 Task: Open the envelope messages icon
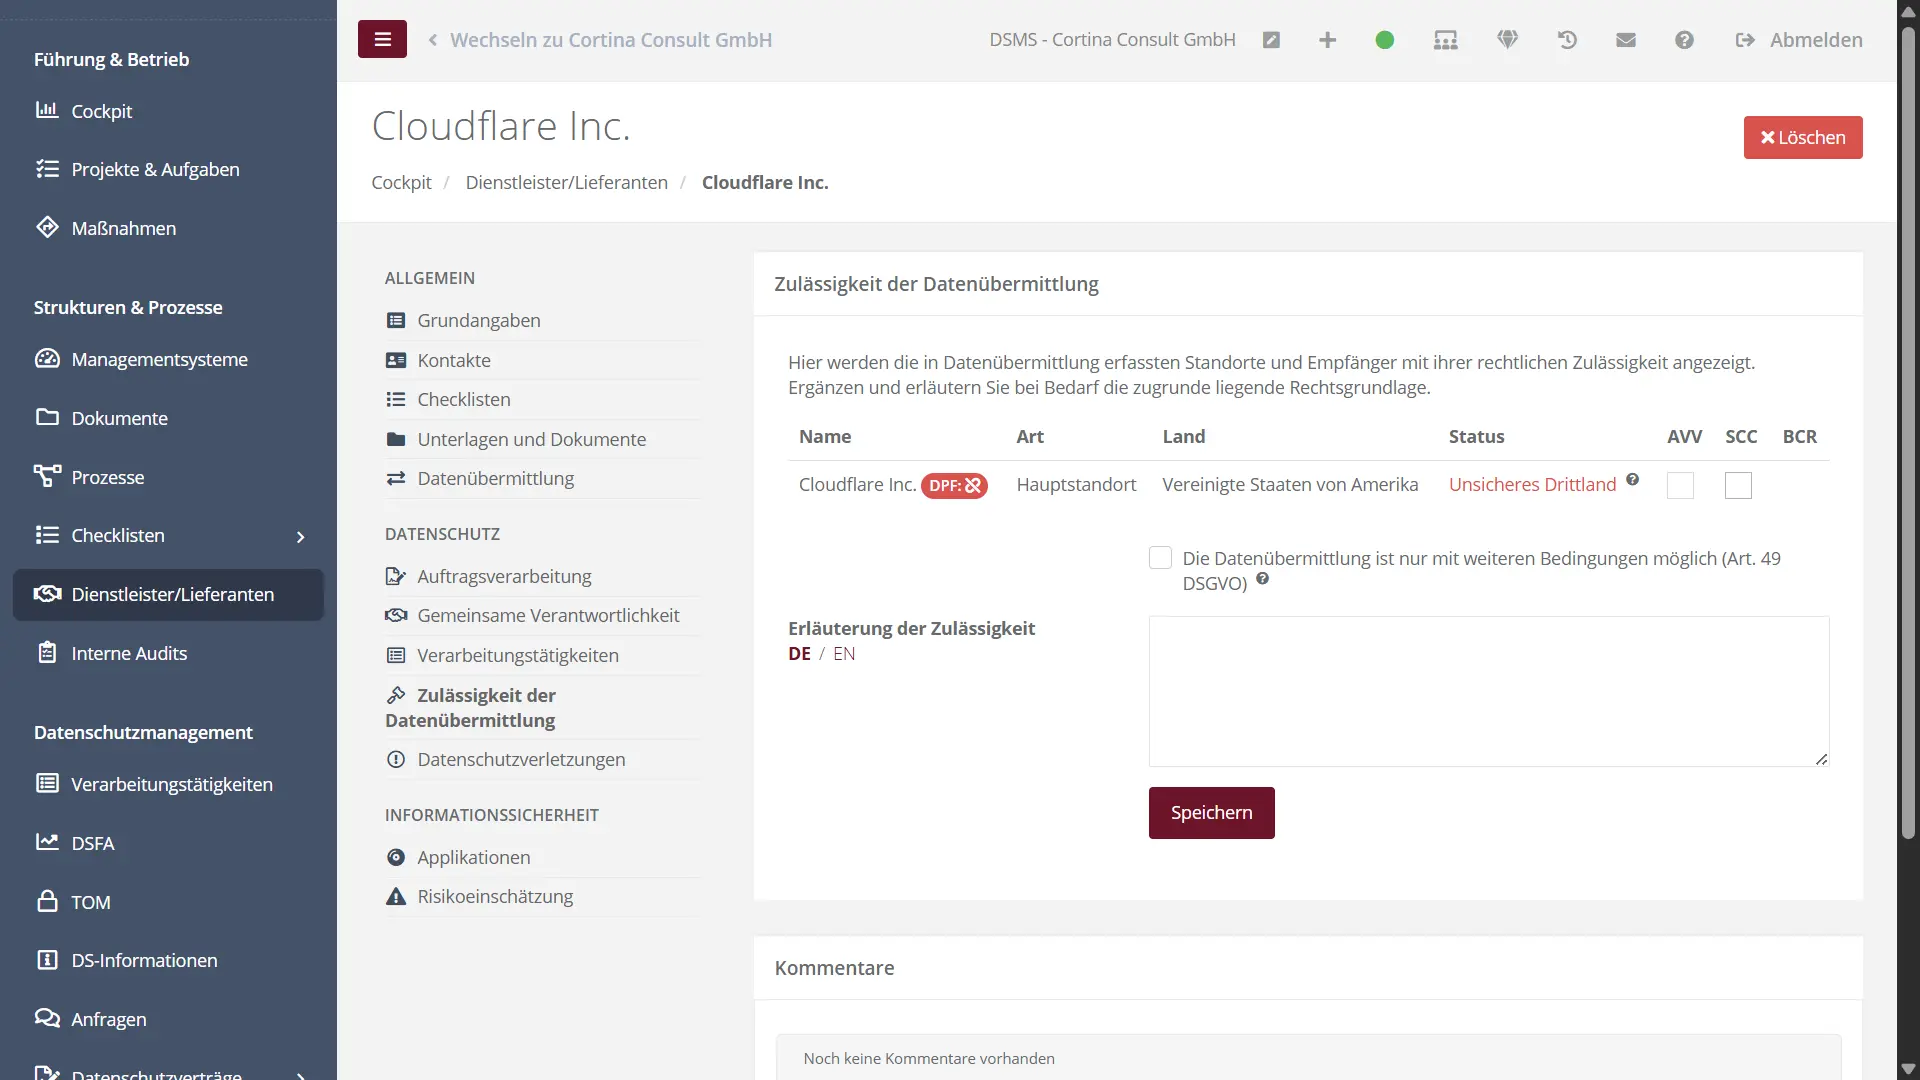pyautogui.click(x=1626, y=40)
